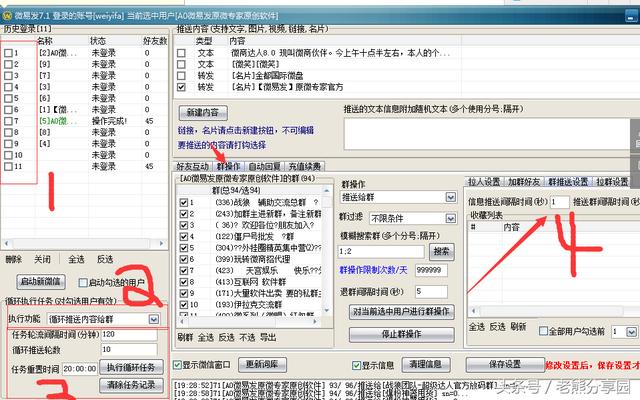Open the 自动回复 tab
640x400 pixels.
point(264,167)
